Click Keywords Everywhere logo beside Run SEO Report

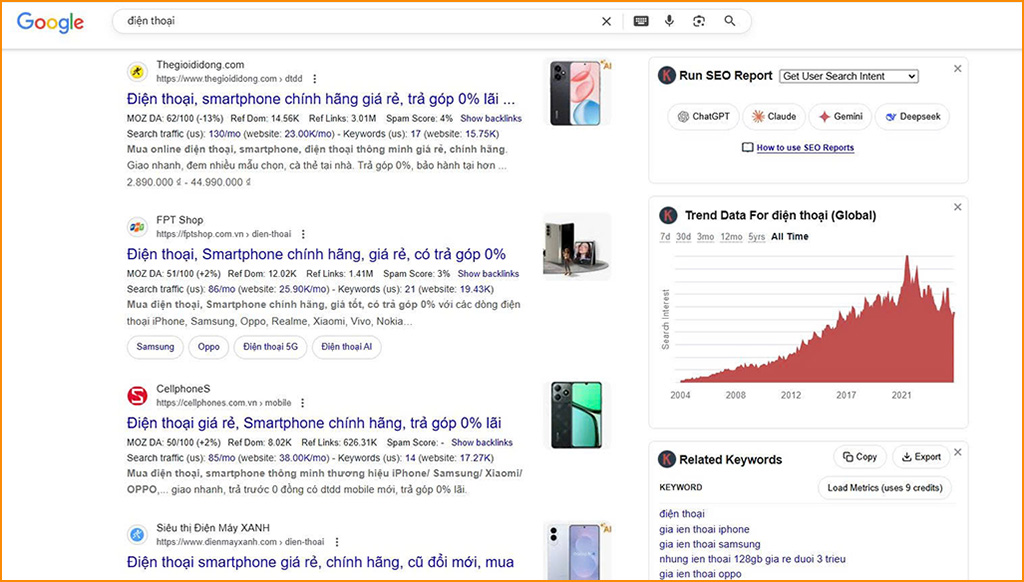tap(666, 76)
